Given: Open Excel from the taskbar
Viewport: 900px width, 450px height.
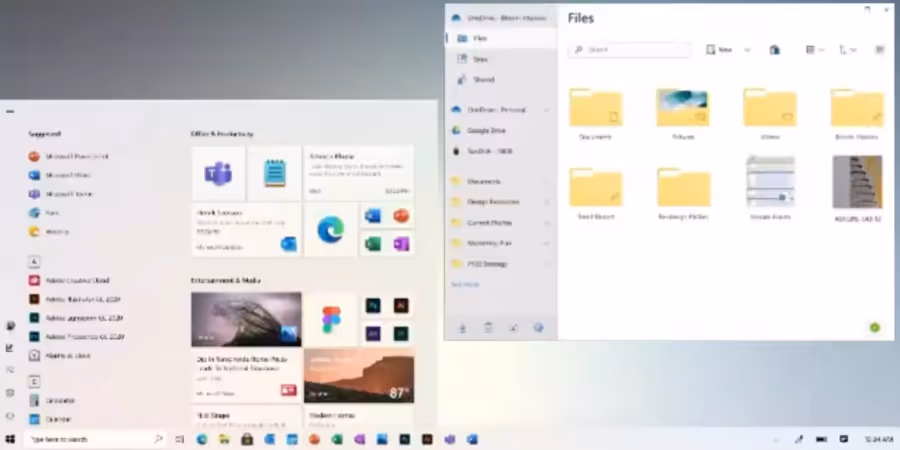Looking at the screenshot, I should (337, 439).
